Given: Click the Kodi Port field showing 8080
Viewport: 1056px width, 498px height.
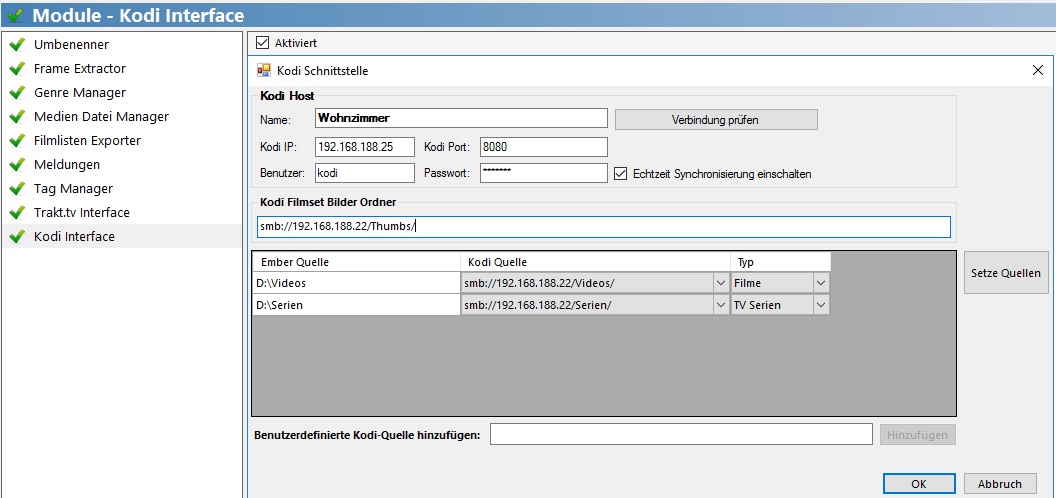Looking at the screenshot, I should (544, 147).
